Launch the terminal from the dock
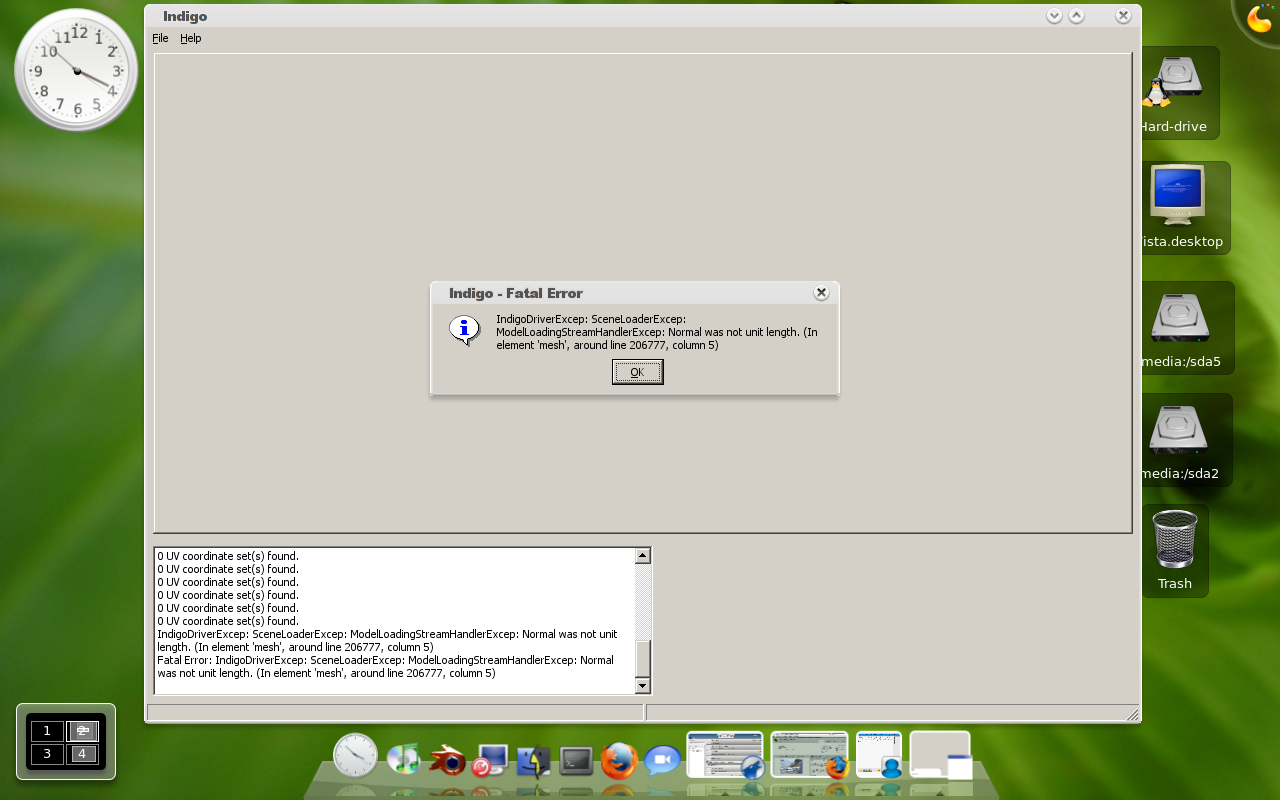The width and height of the screenshot is (1280, 800). tap(576, 761)
